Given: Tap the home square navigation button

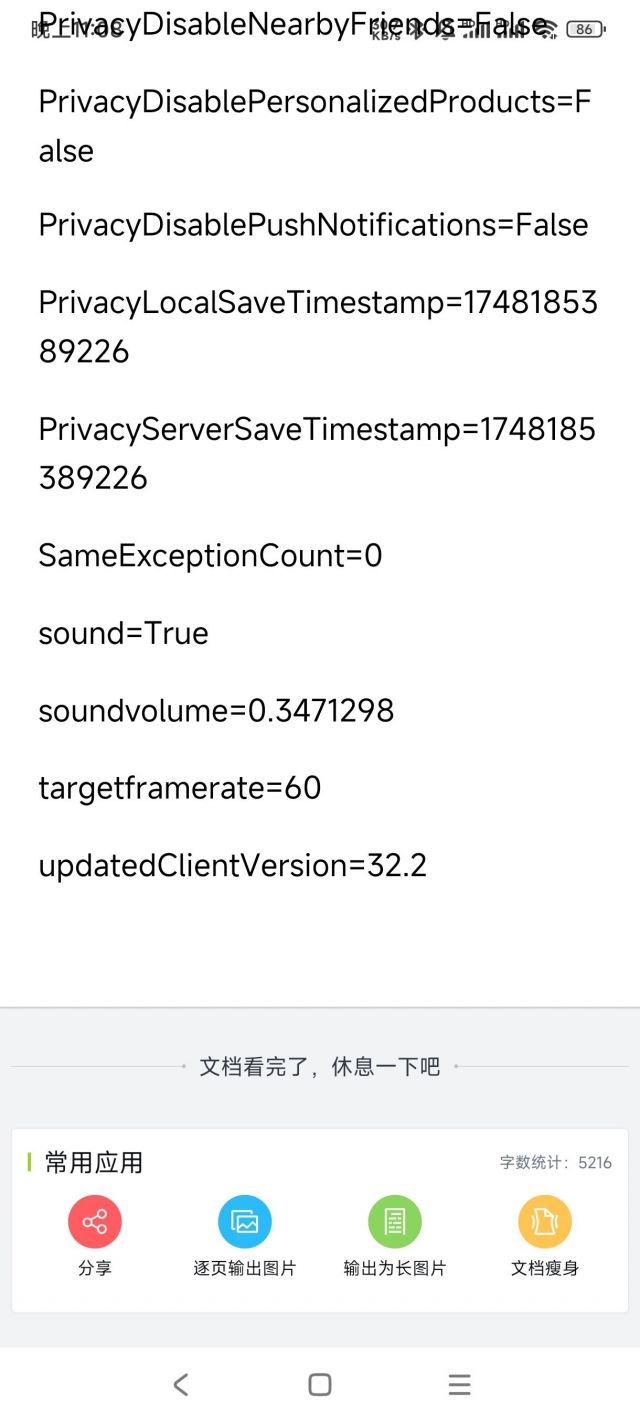Looking at the screenshot, I should pyautogui.click(x=320, y=1384).
